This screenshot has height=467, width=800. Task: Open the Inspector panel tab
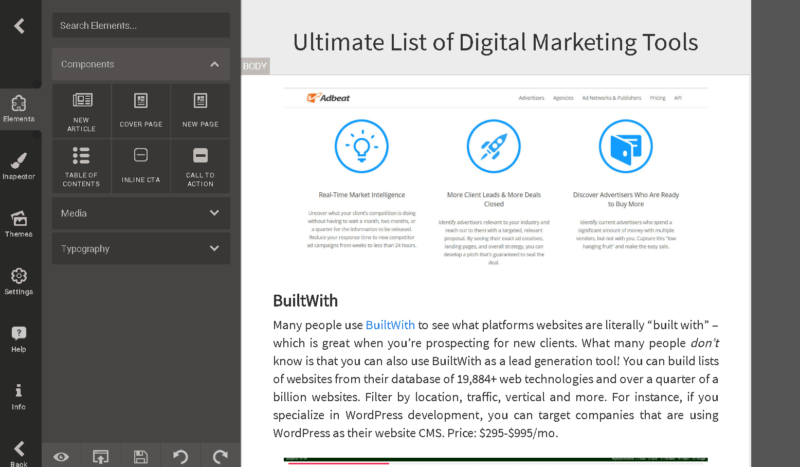tap(19, 166)
